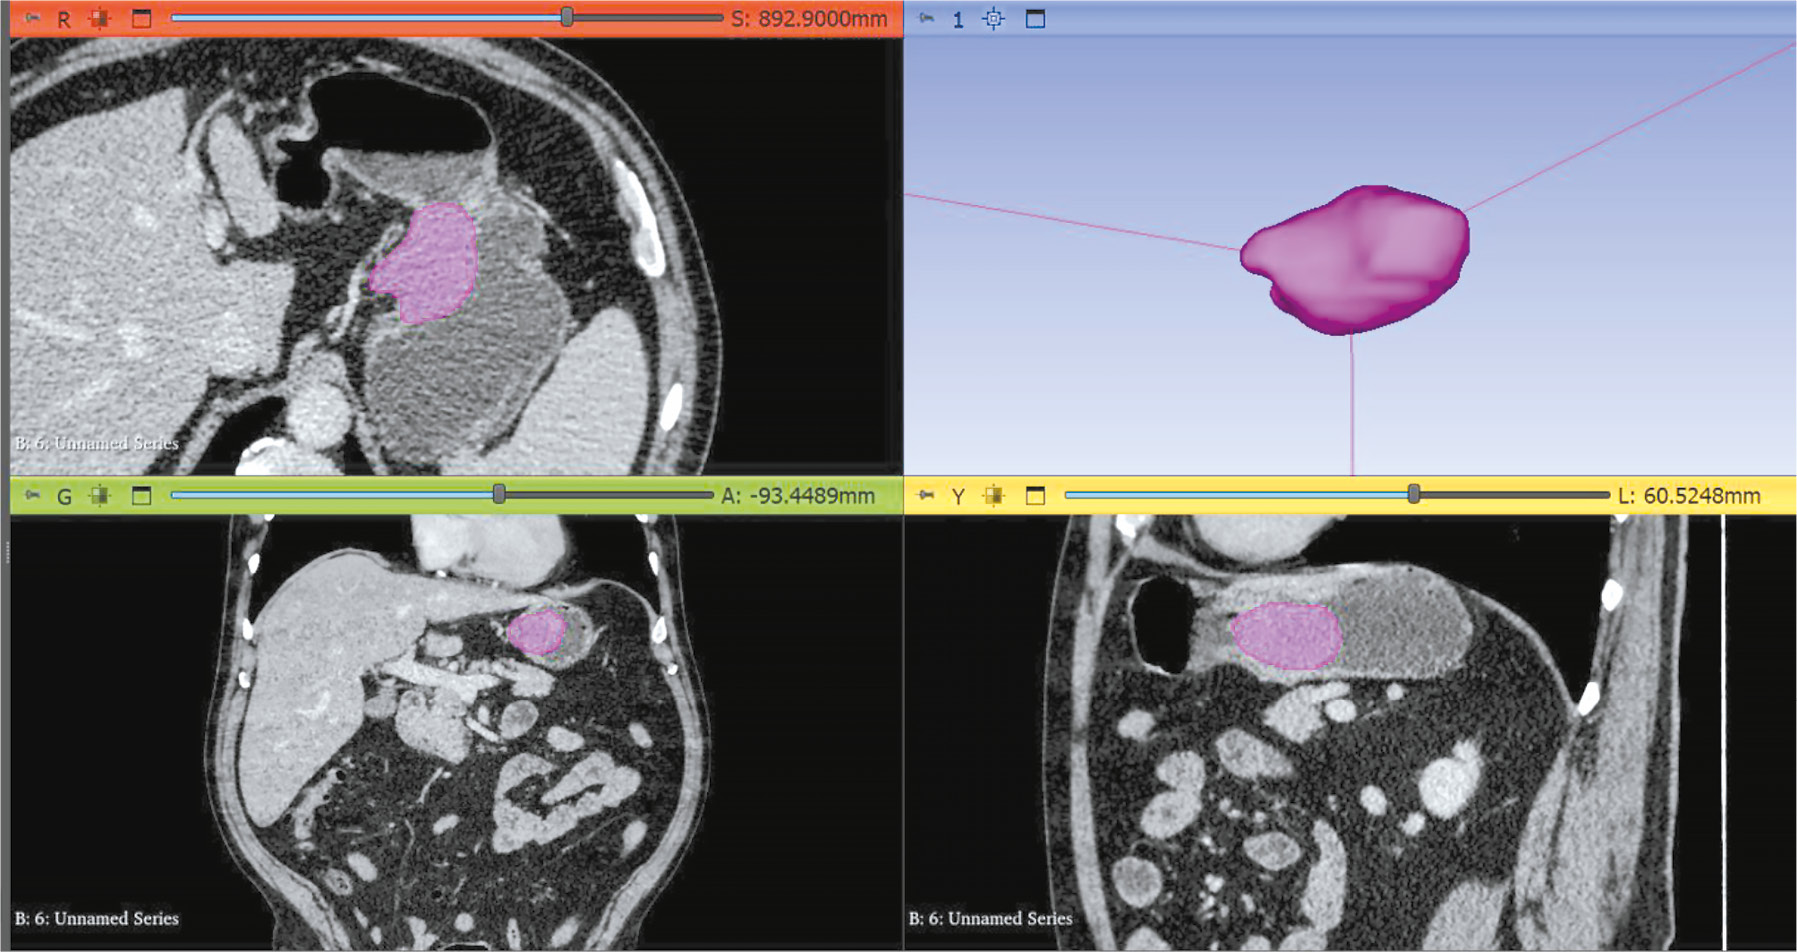Expand the pin options of the 3D view
The height and width of the screenshot is (952, 1797).
(926, 19)
